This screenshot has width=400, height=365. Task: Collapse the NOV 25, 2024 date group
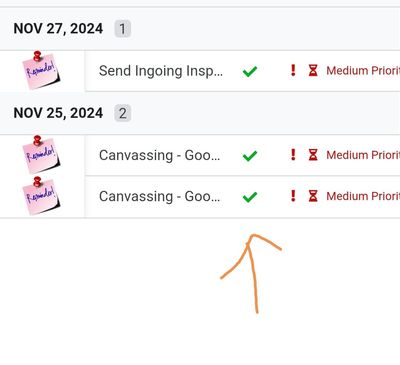(x=58, y=113)
